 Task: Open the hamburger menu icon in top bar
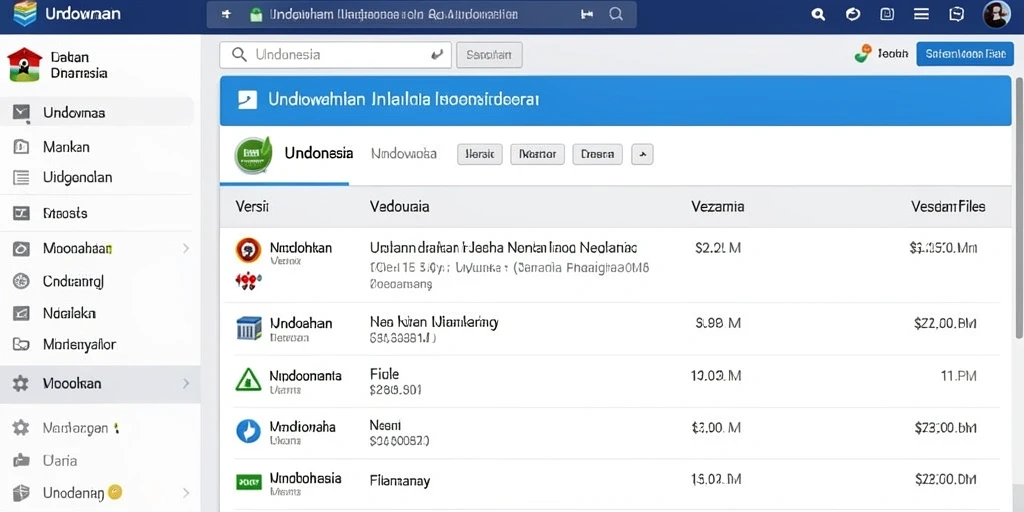click(921, 14)
